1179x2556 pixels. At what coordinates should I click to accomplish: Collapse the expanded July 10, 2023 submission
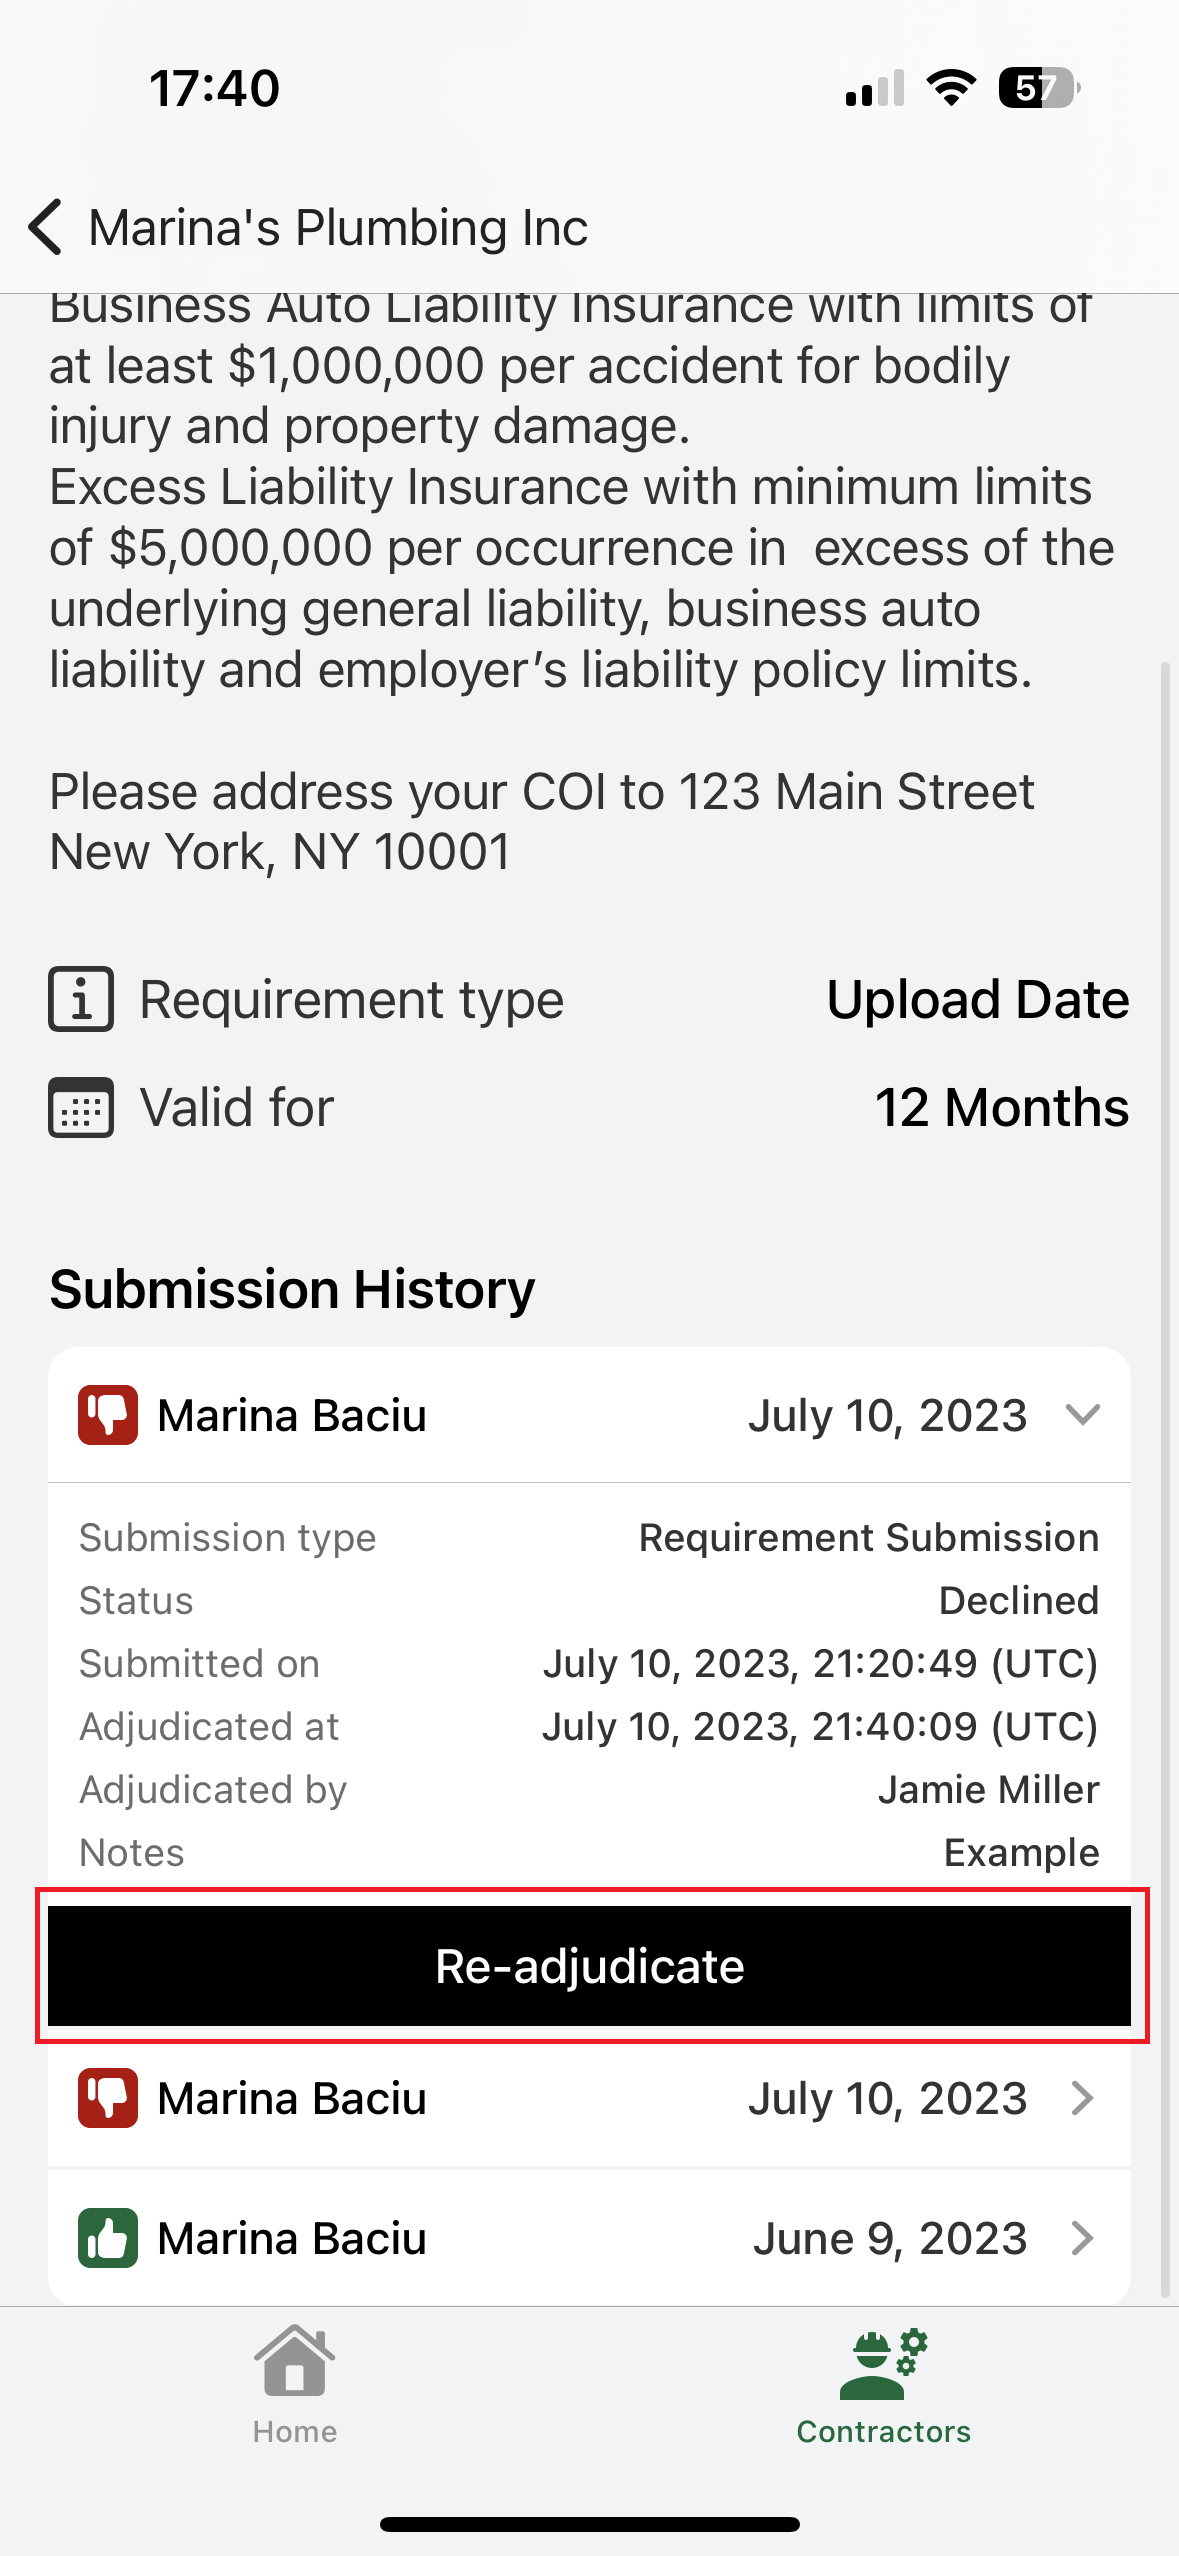tap(1082, 1415)
